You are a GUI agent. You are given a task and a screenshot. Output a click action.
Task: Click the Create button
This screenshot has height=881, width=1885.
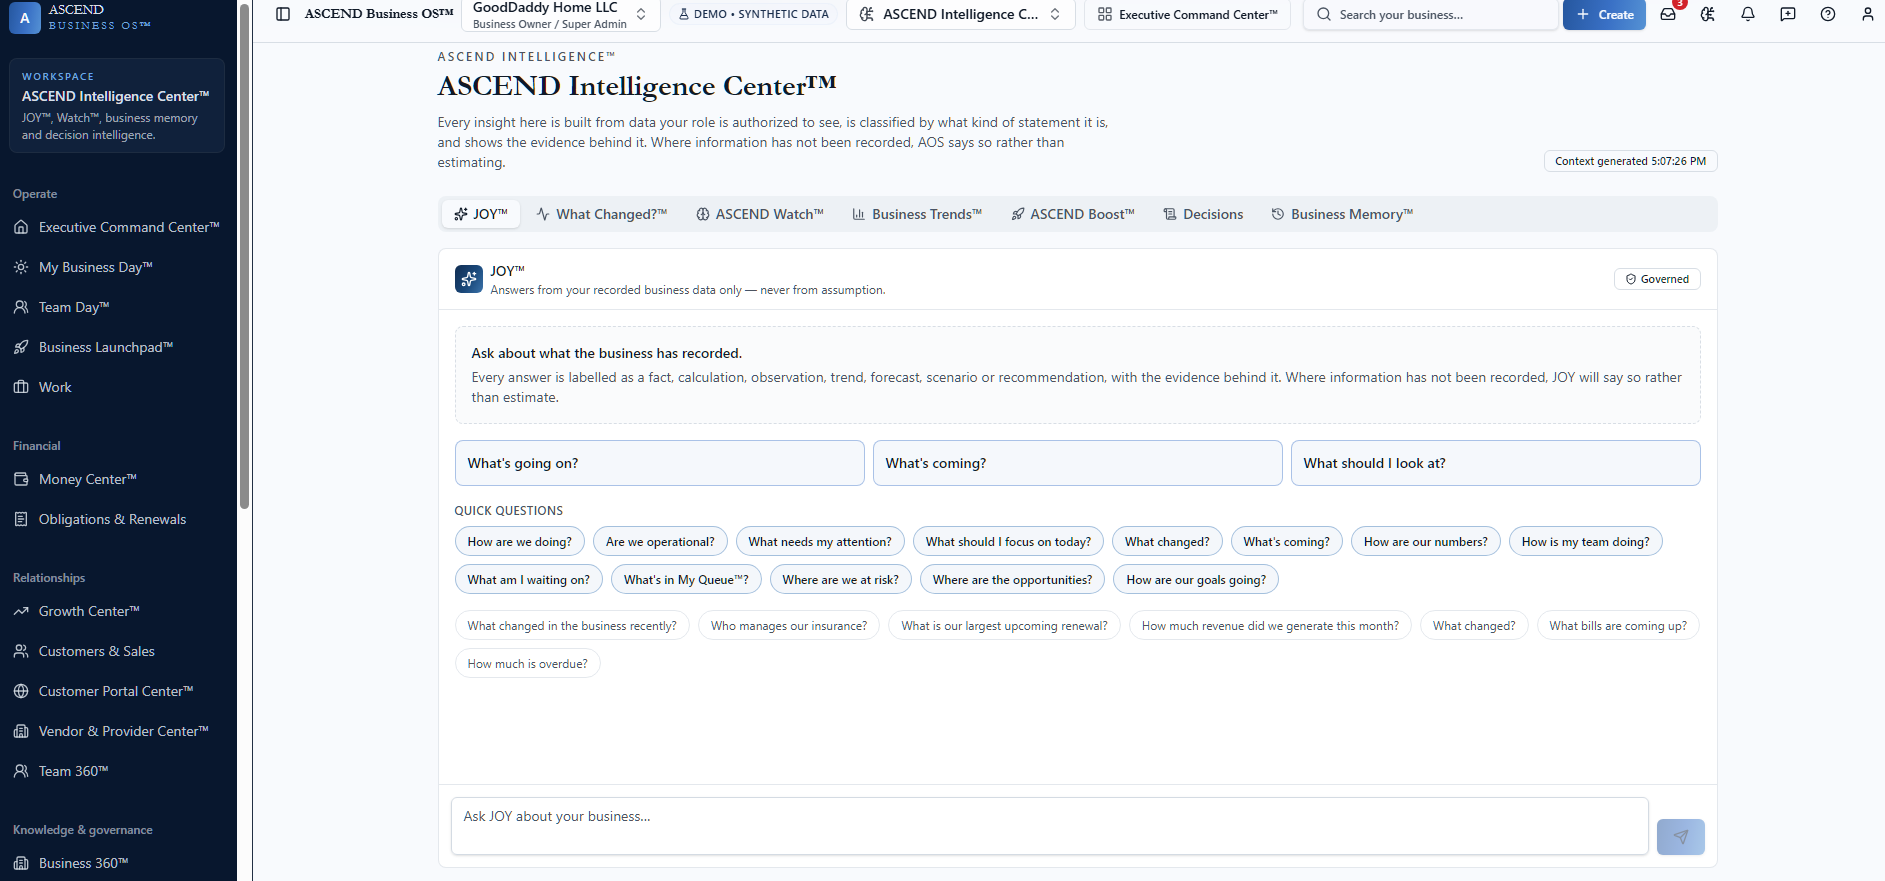click(x=1604, y=14)
